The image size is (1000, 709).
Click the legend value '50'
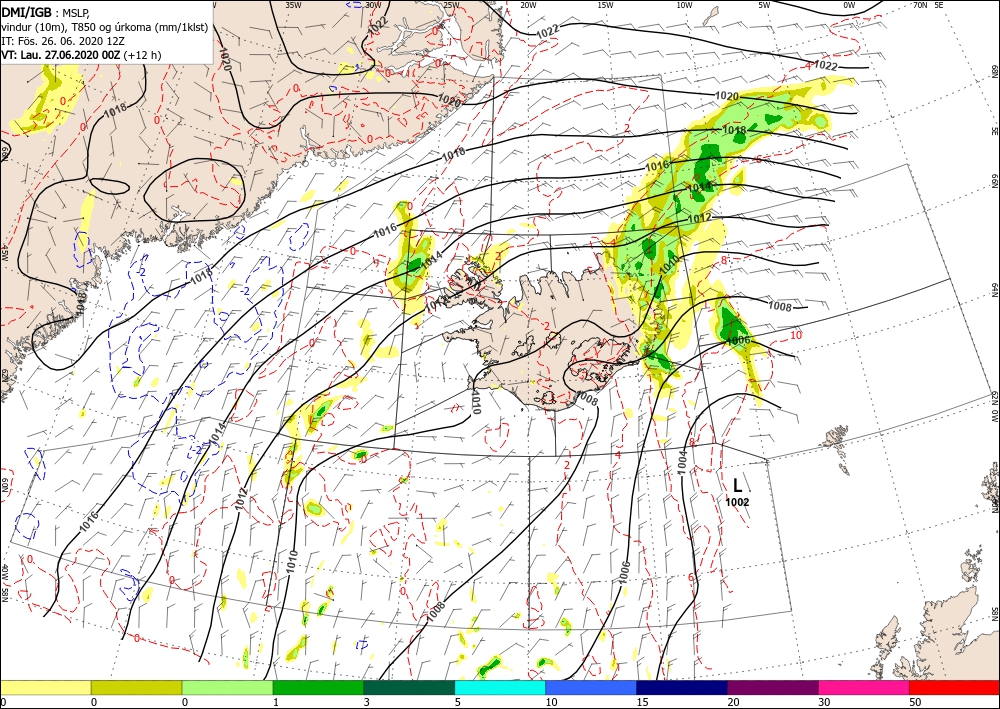915,702
